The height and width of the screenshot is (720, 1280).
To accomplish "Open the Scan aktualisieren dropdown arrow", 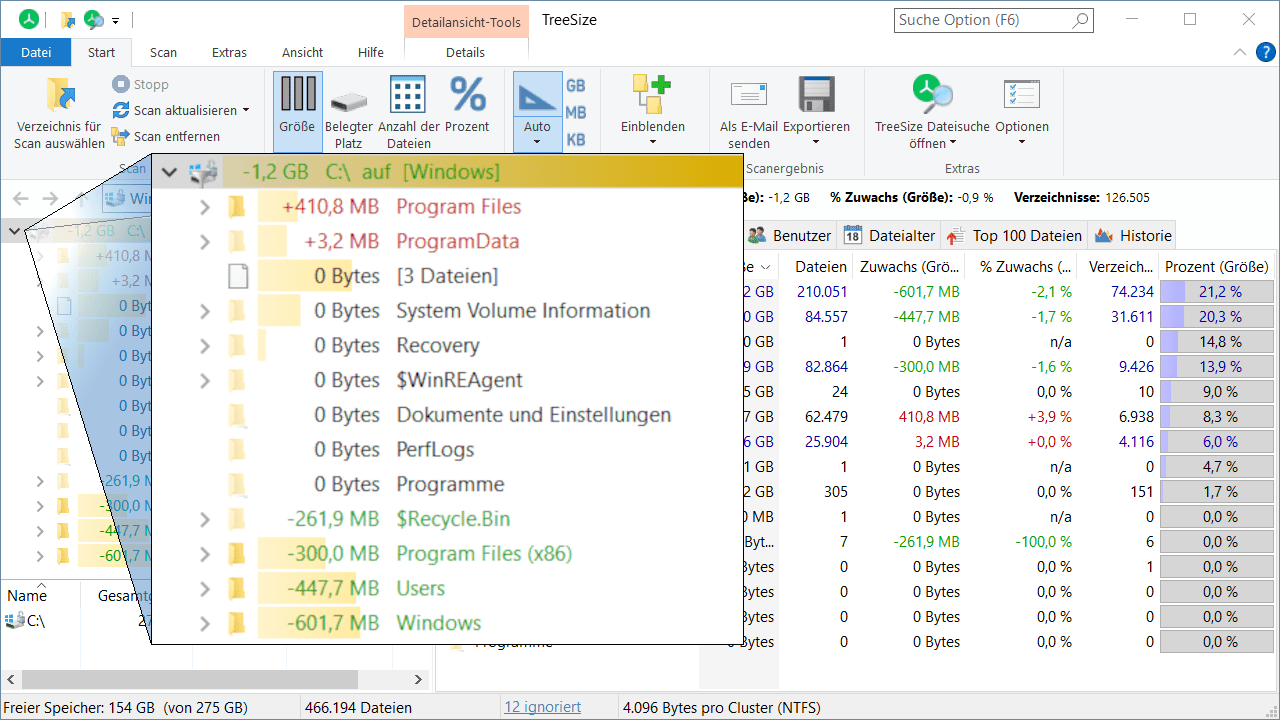I will pyautogui.click(x=246, y=110).
